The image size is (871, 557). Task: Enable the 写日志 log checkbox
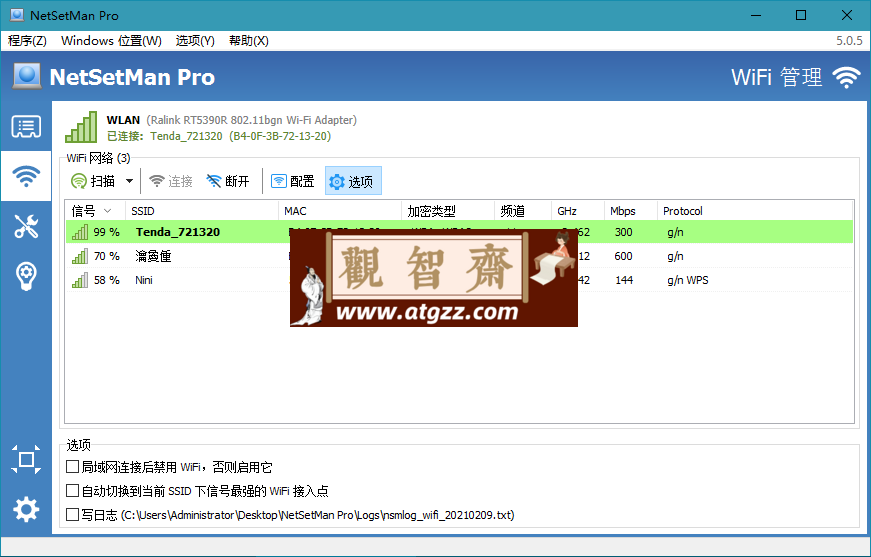coord(72,514)
